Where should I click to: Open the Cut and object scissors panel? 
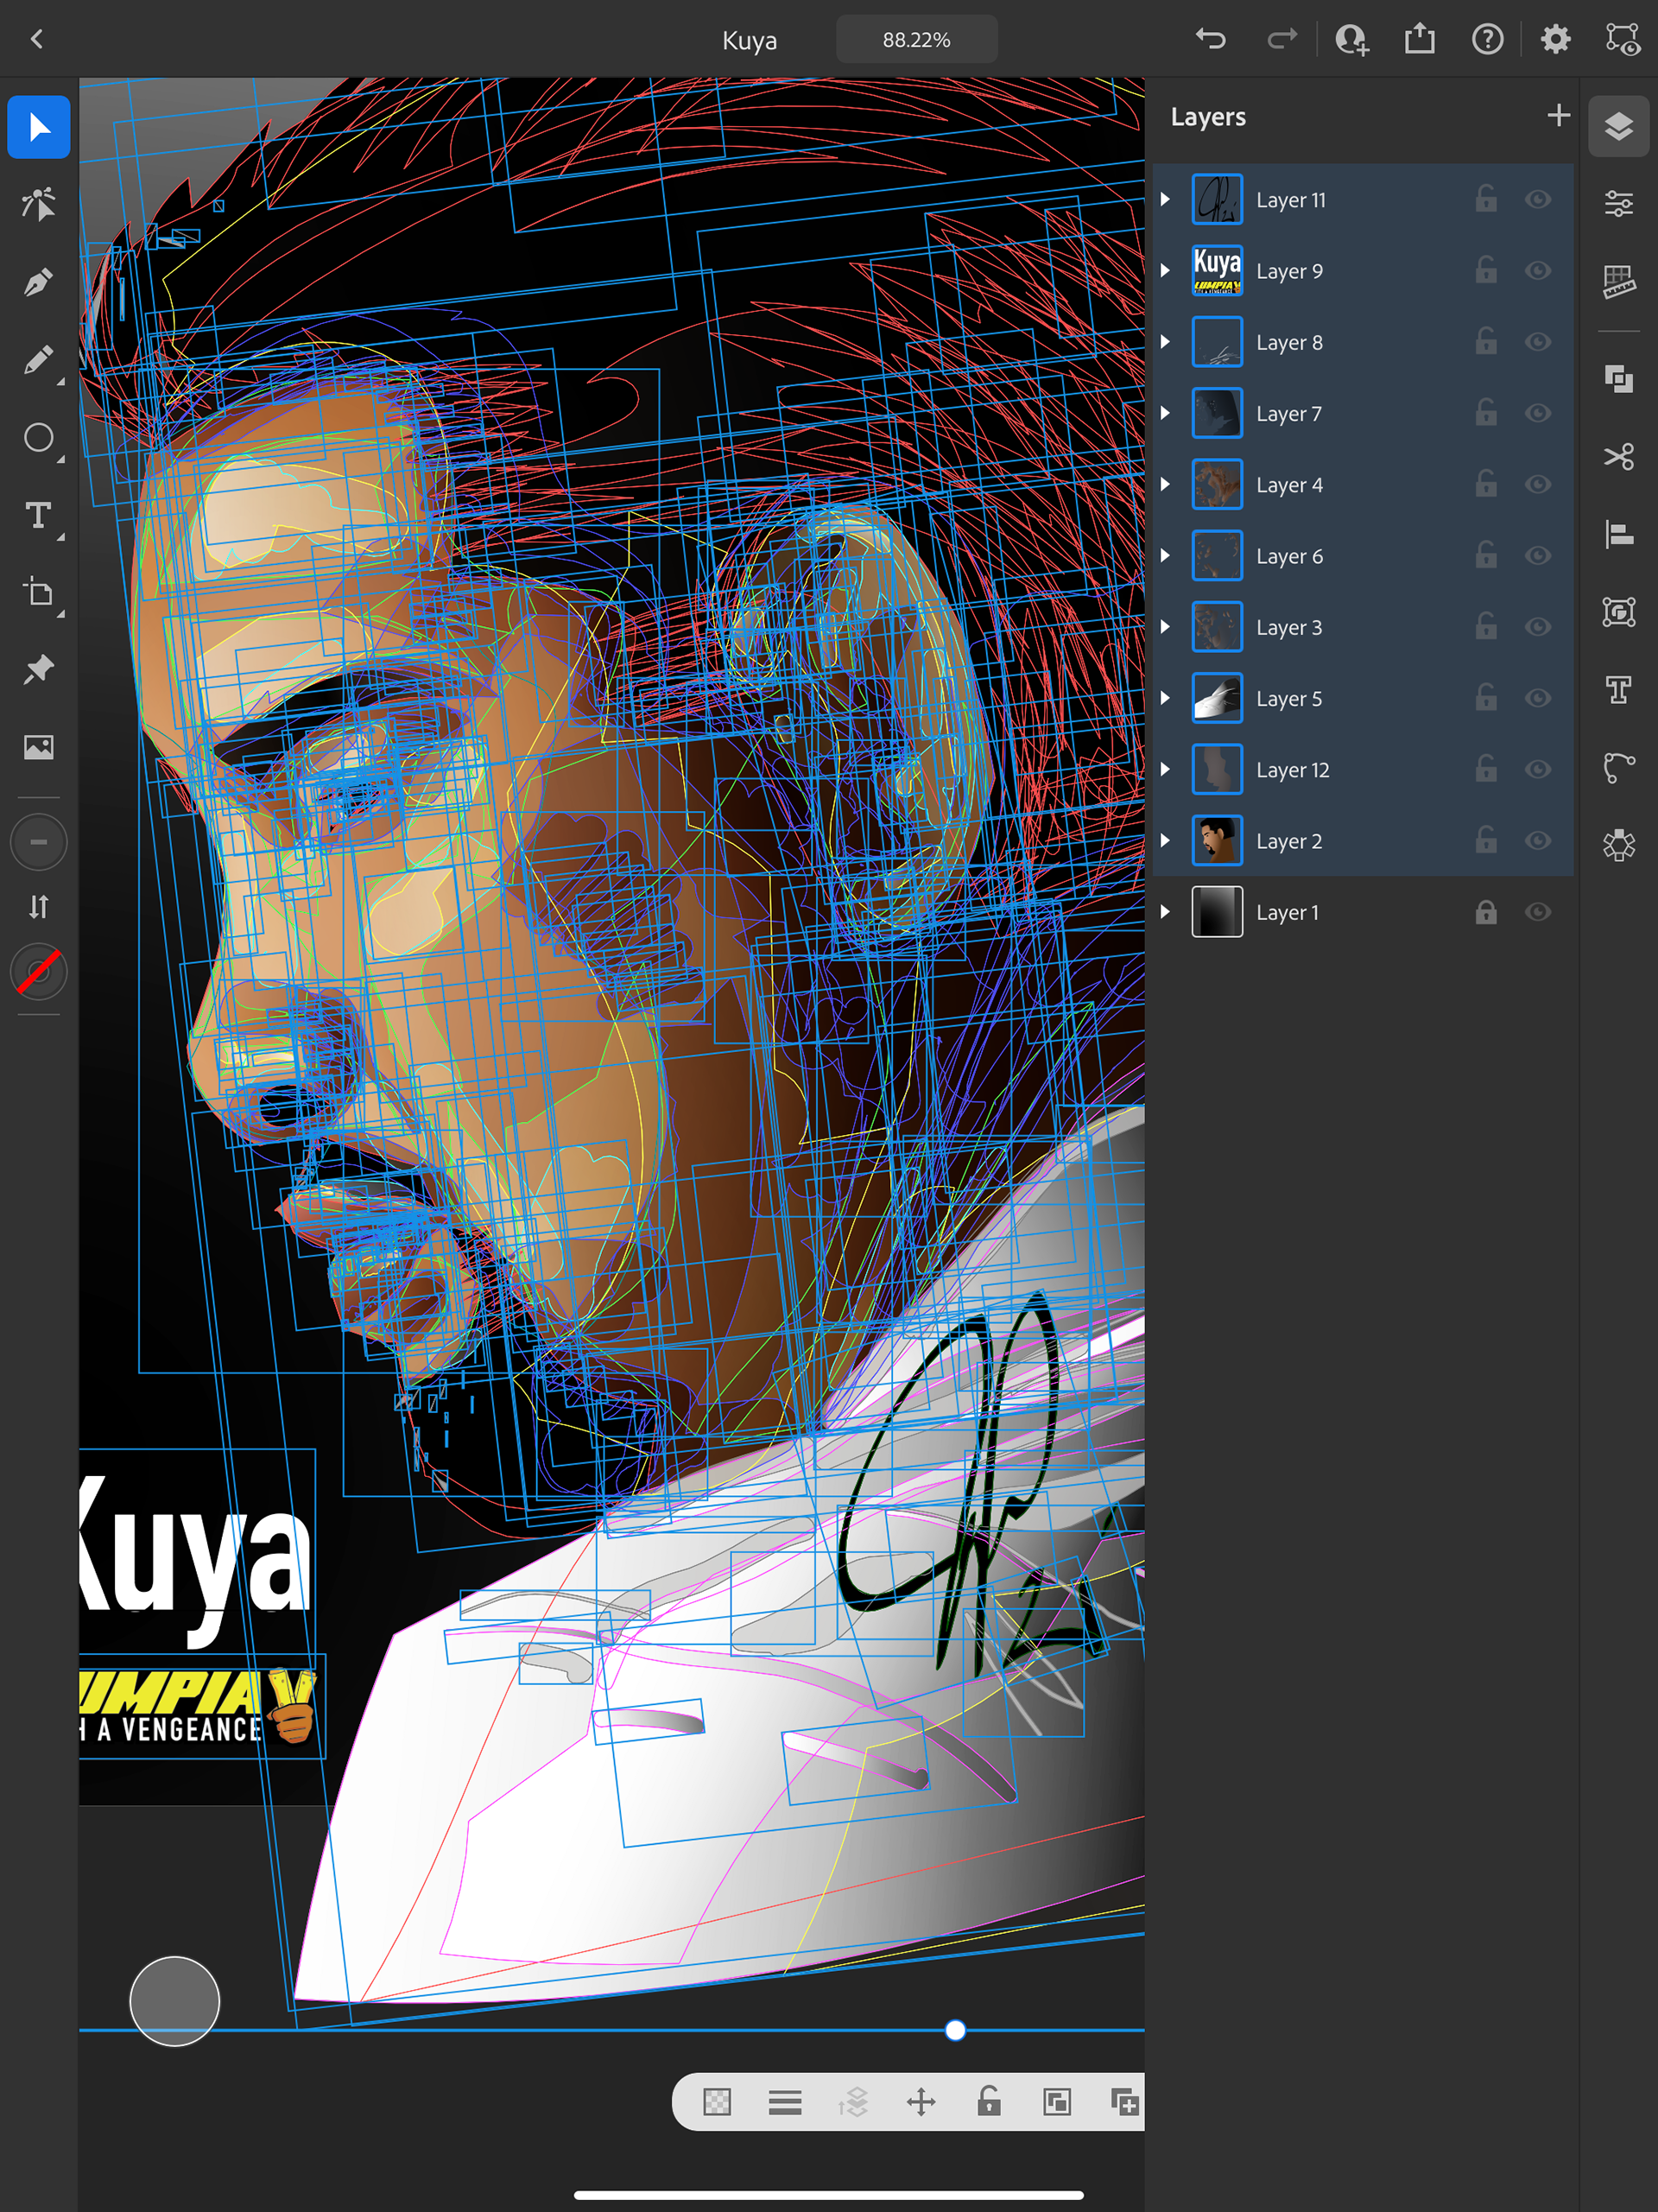coord(1619,457)
